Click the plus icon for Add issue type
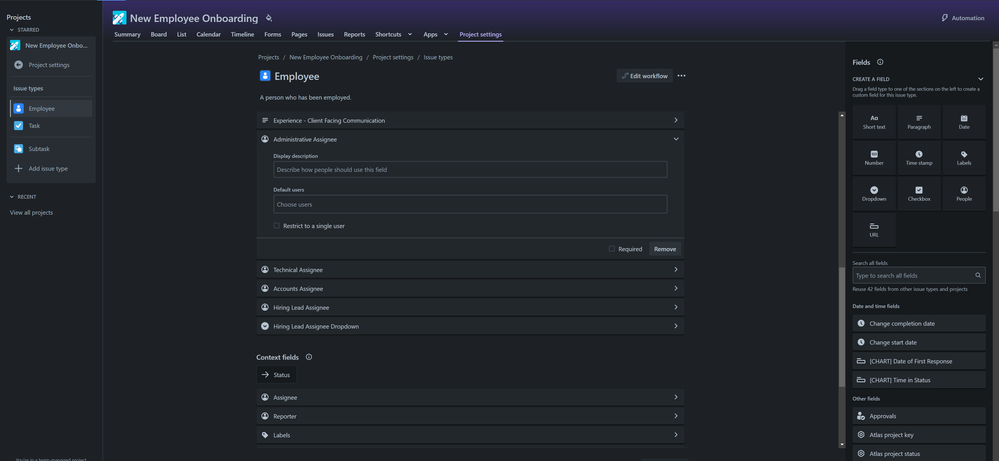The width and height of the screenshot is (999, 461). click(x=18, y=169)
